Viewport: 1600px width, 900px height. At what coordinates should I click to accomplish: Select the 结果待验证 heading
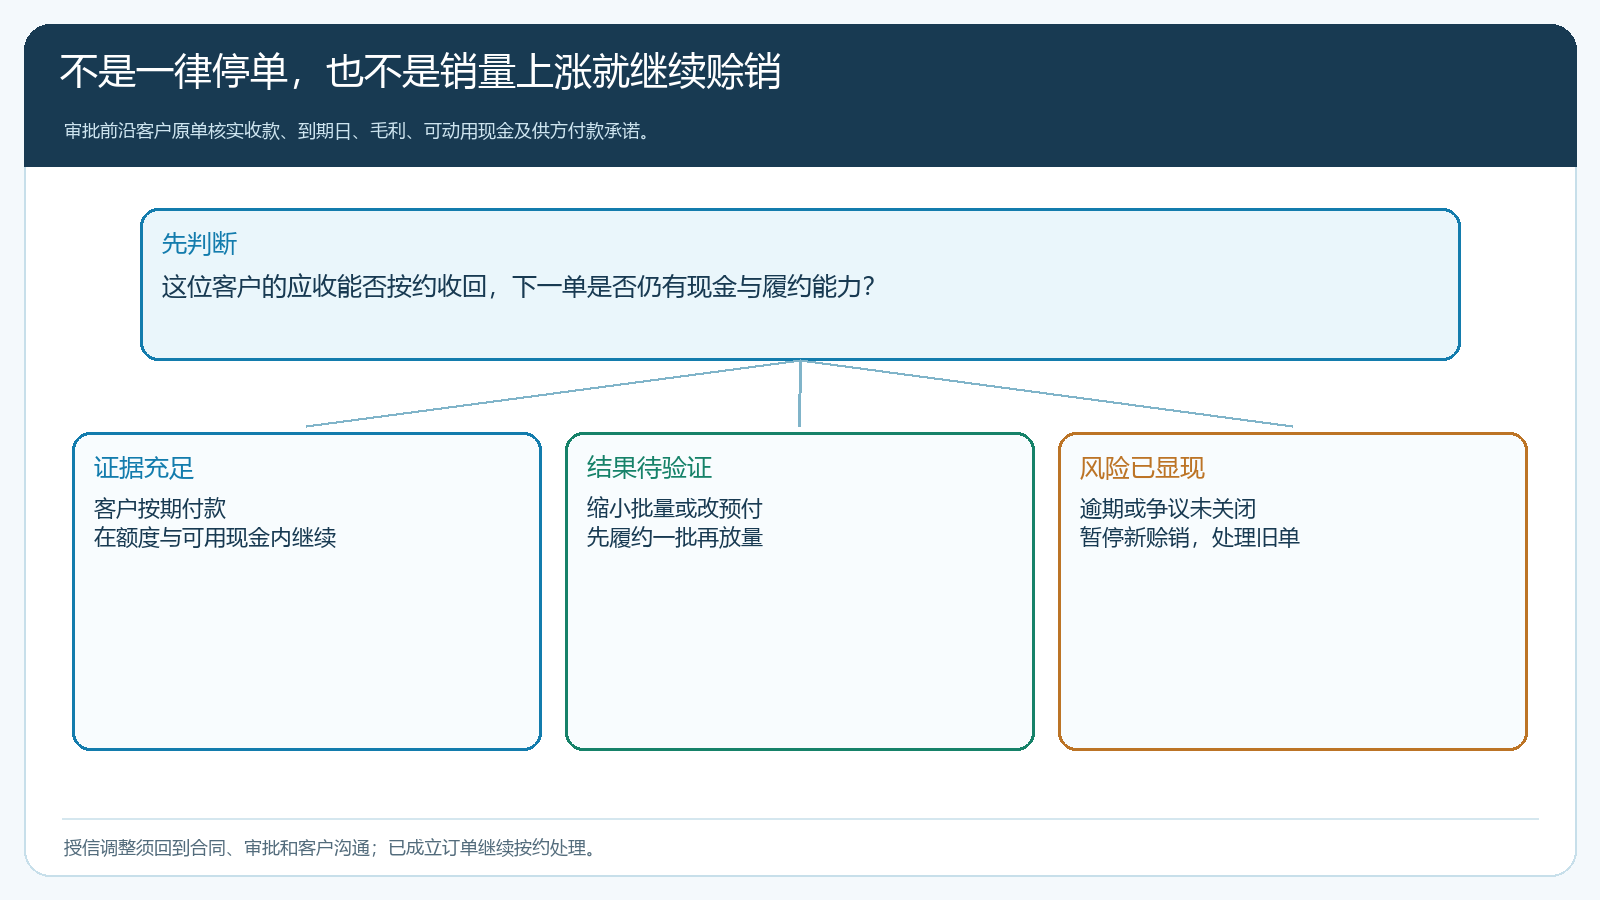(649, 468)
